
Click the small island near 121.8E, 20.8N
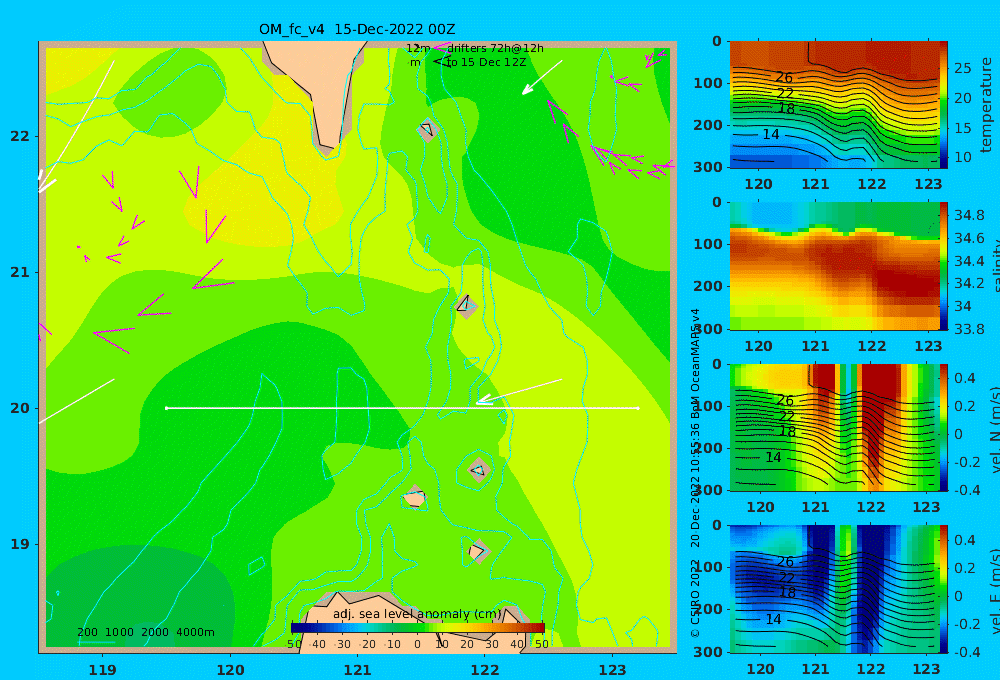pos(467,306)
